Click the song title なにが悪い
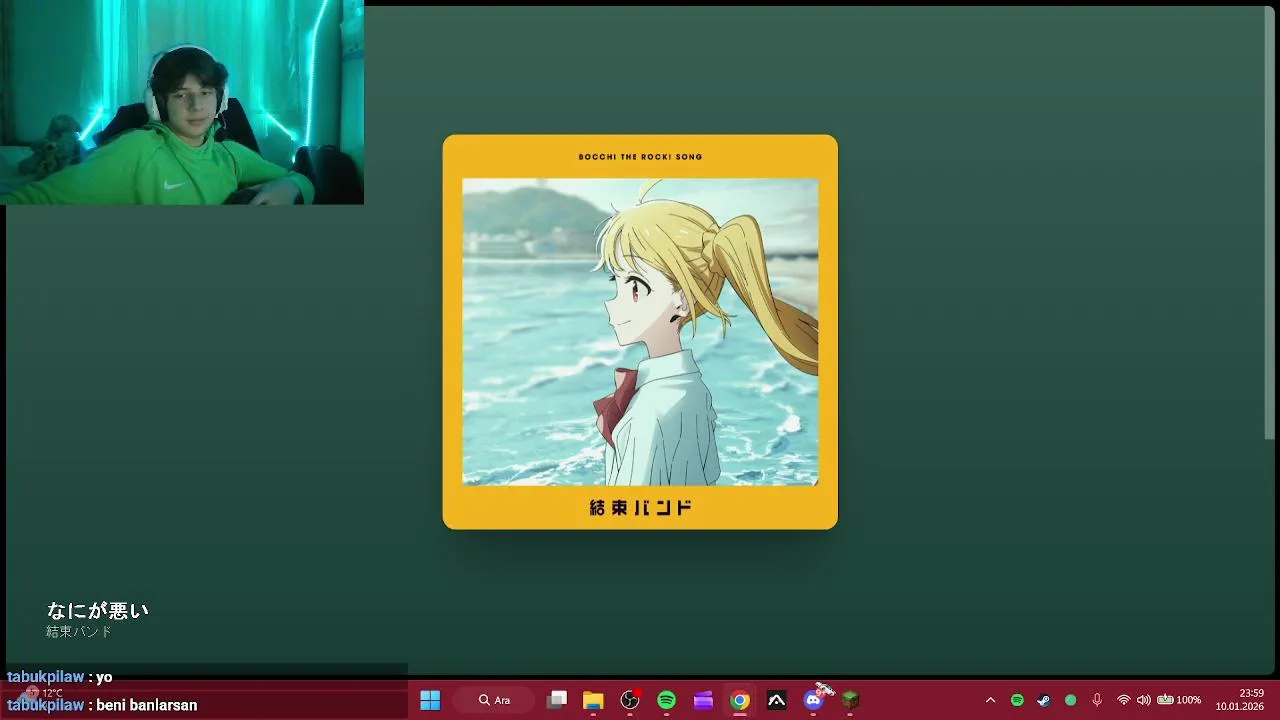Viewport: 1280px width, 720px height. tap(97, 611)
